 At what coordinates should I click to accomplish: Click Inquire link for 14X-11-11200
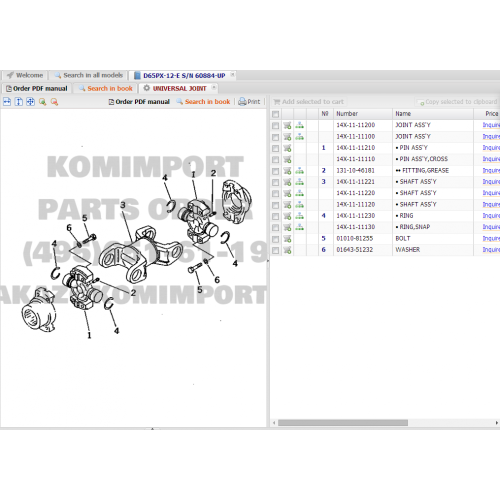tap(491, 125)
